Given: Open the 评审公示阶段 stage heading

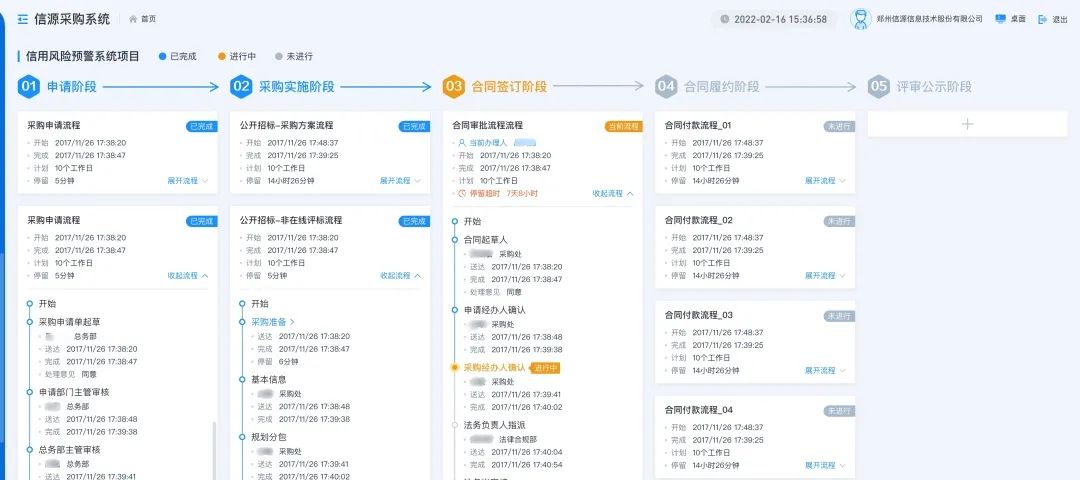Looking at the screenshot, I should pos(934,87).
